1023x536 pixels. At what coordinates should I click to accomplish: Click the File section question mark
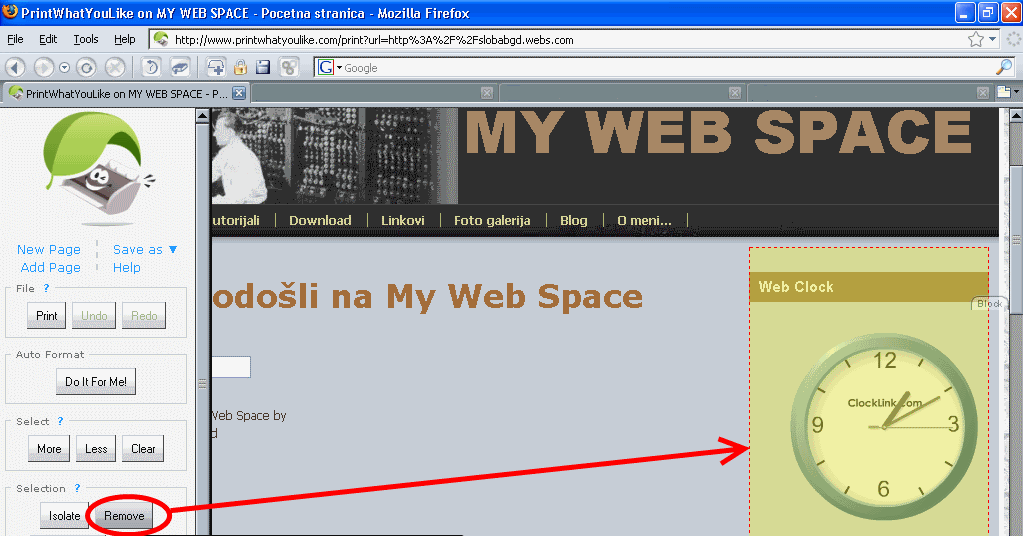(x=46, y=288)
